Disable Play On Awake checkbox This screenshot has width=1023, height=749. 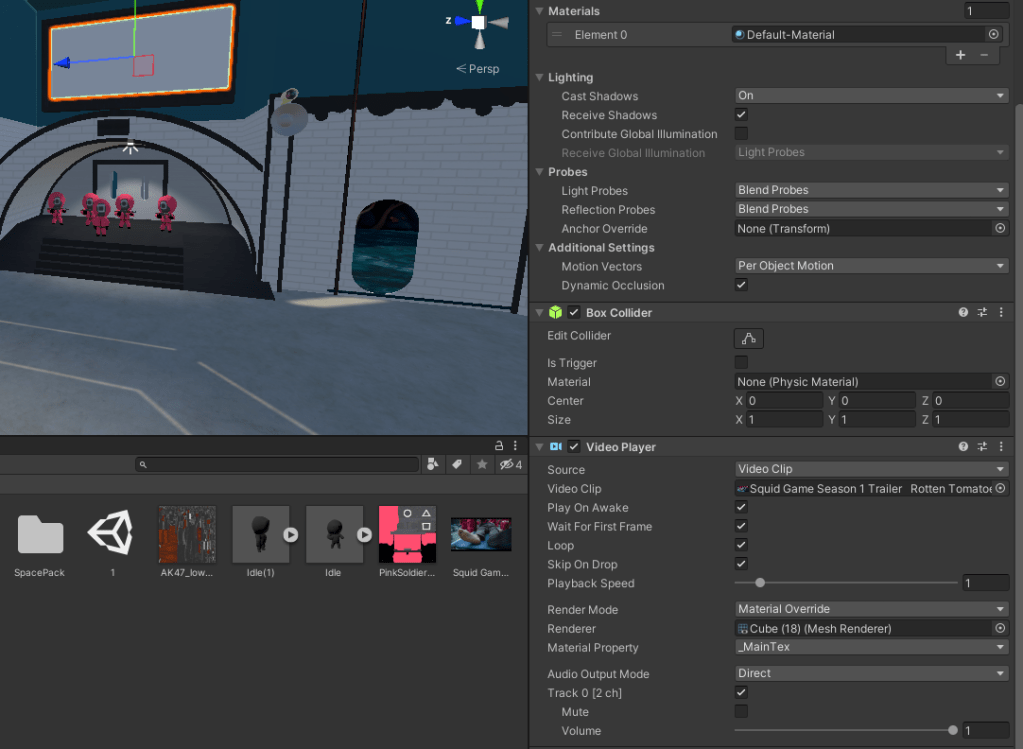pyautogui.click(x=741, y=508)
